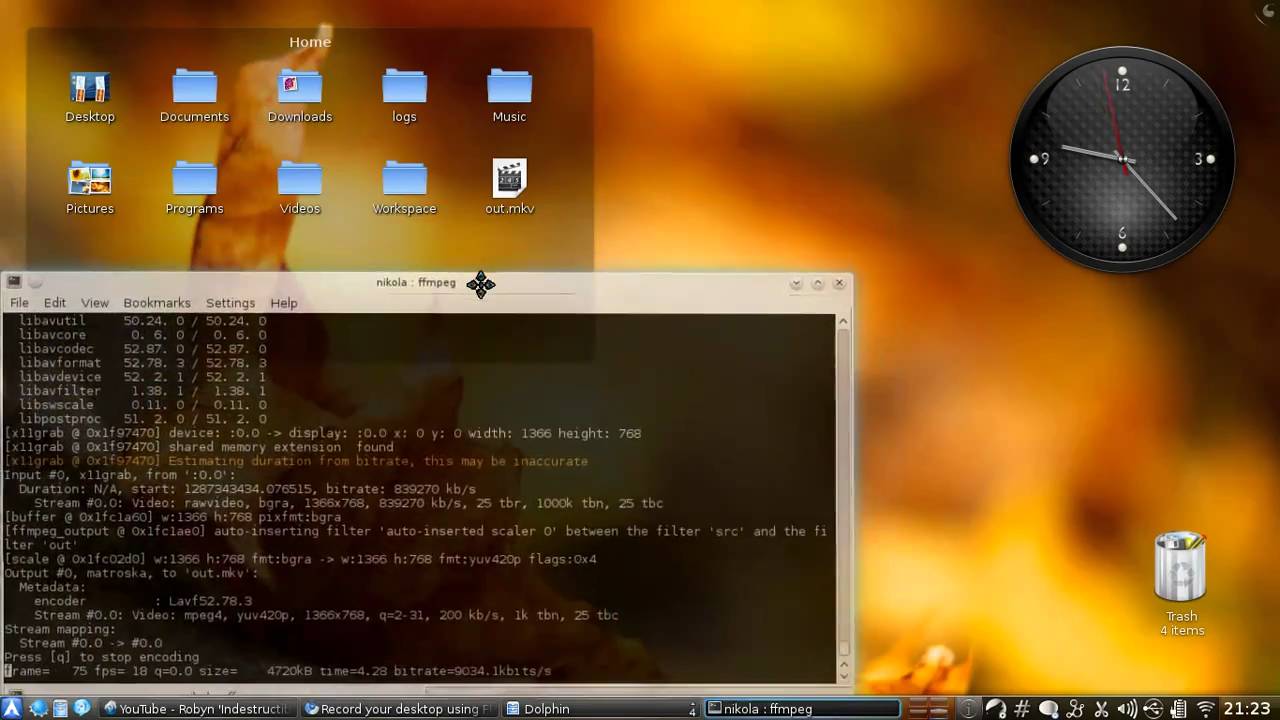Screen dimensions: 1280x720
Task: Switch to YouTube Robyn taskbar window
Action: [x=198, y=709]
